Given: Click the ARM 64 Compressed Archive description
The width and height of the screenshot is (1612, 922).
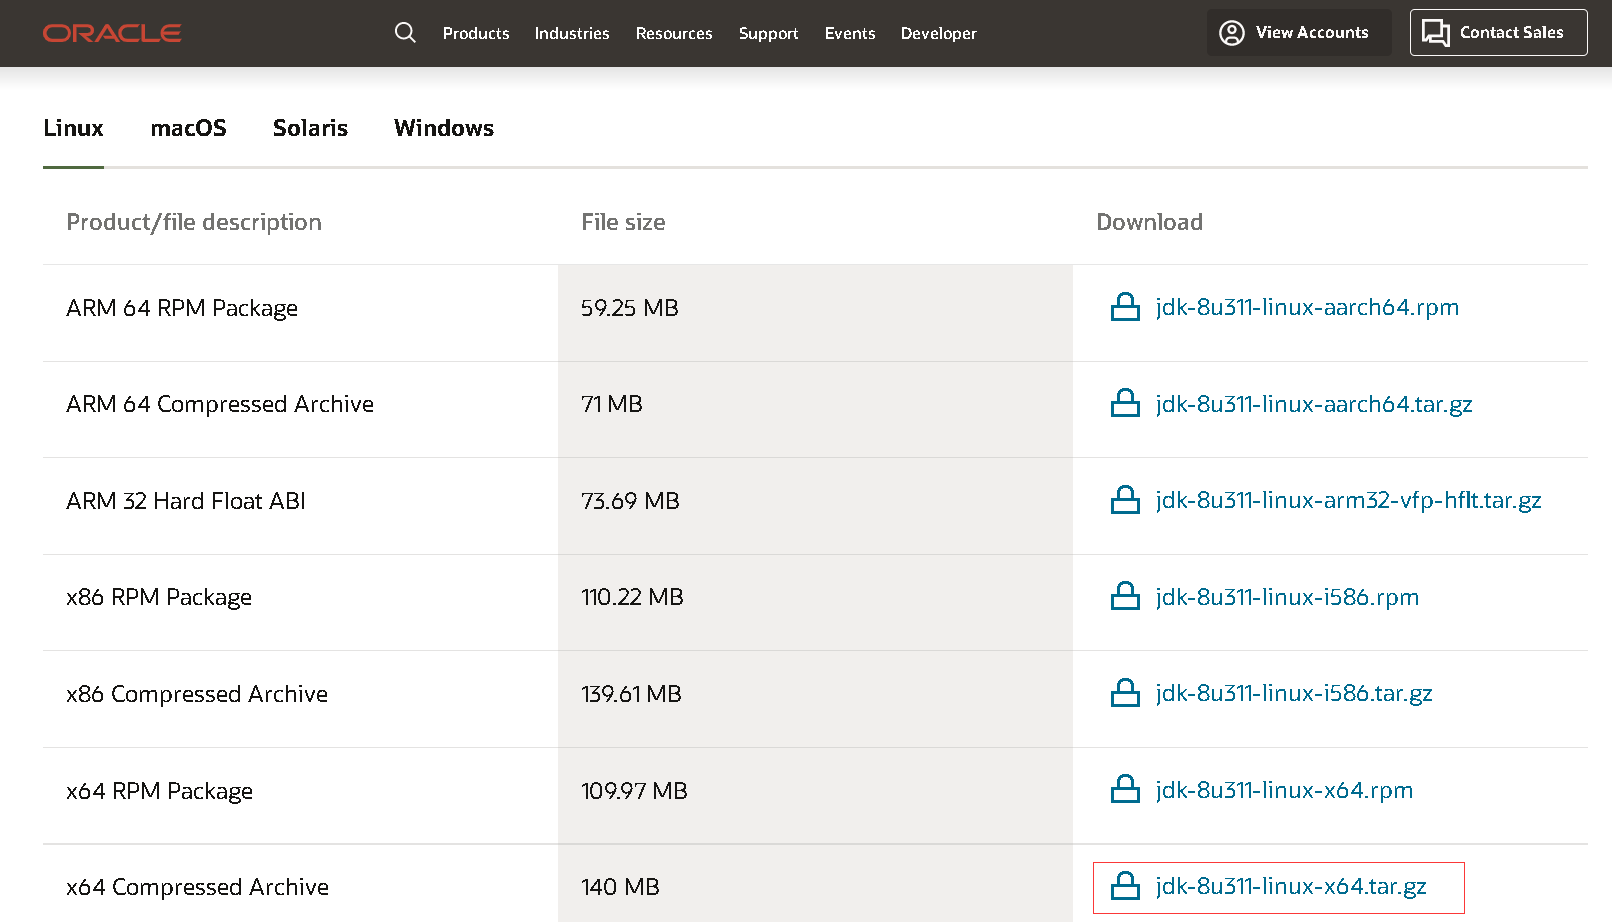Looking at the screenshot, I should coord(220,404).
